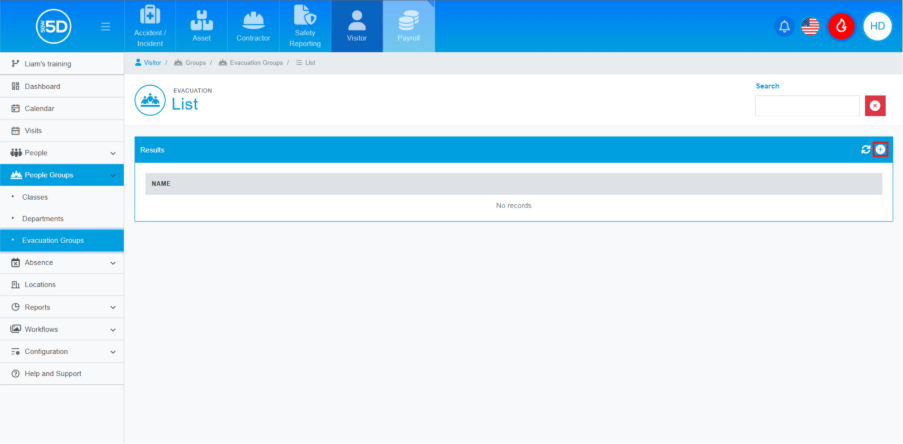This screenshot has width=903, height=444.
Task: Collapse the People Groups menu chevron
Action: click(113, 175)
